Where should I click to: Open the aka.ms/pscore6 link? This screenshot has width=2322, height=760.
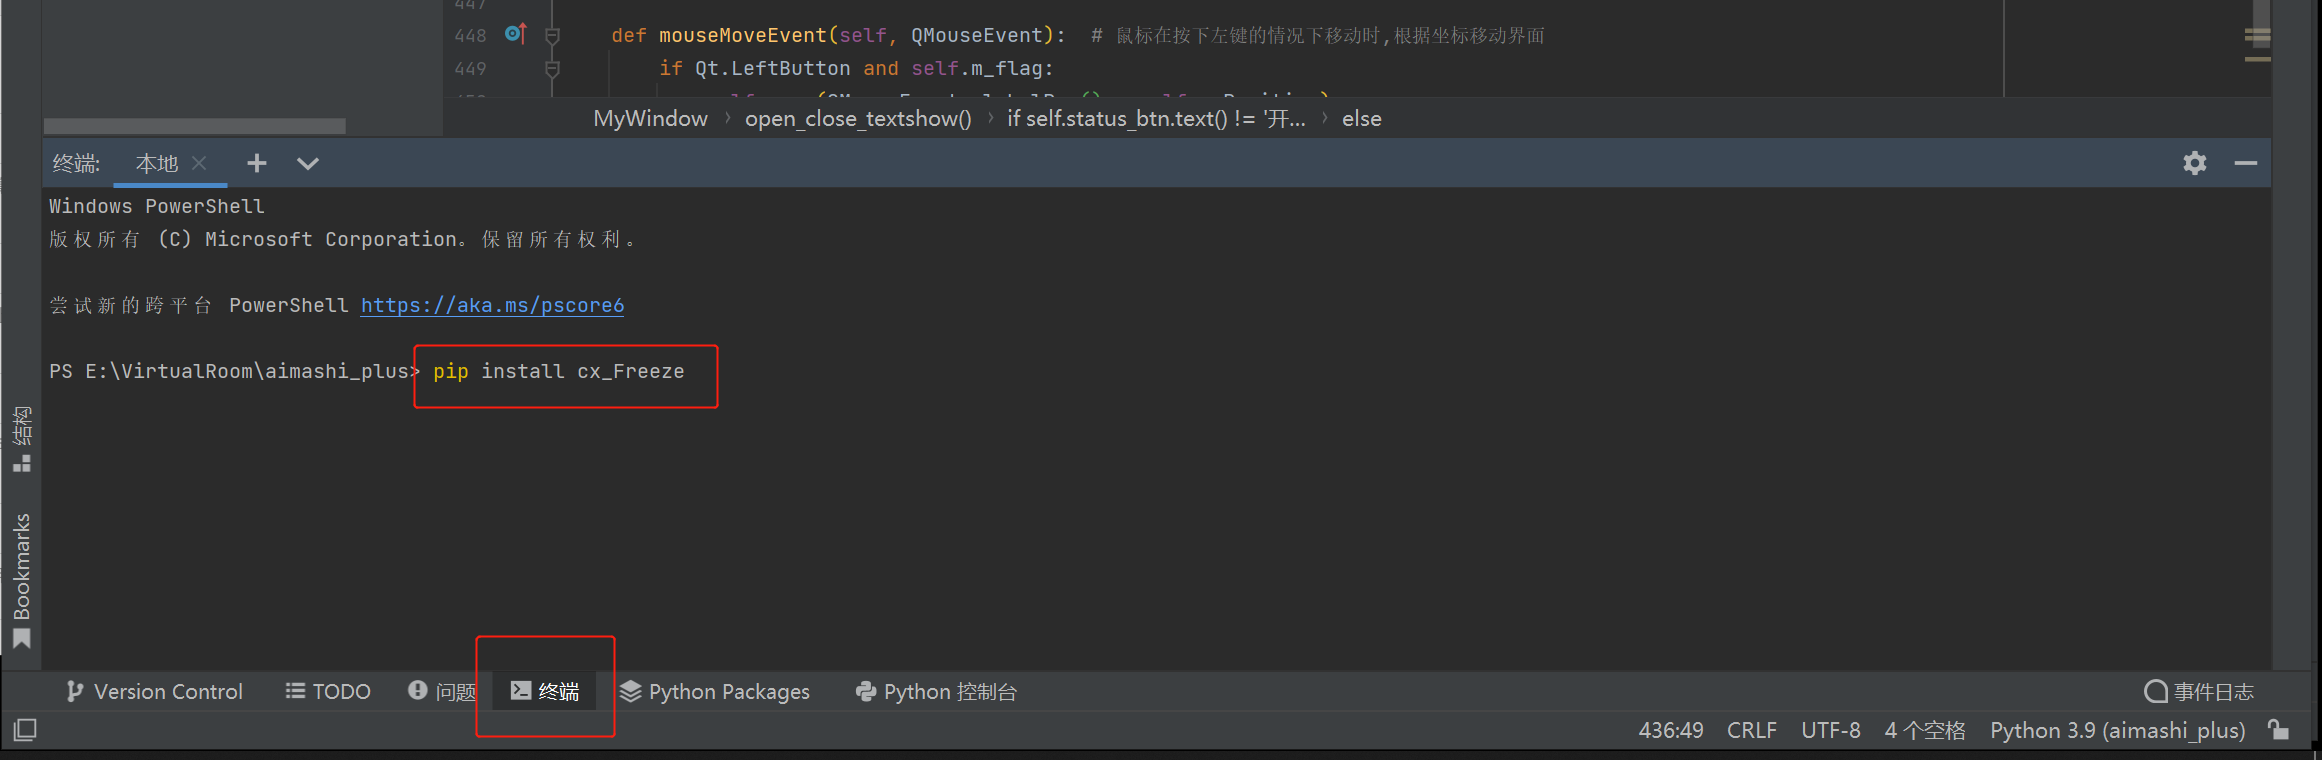492,305
